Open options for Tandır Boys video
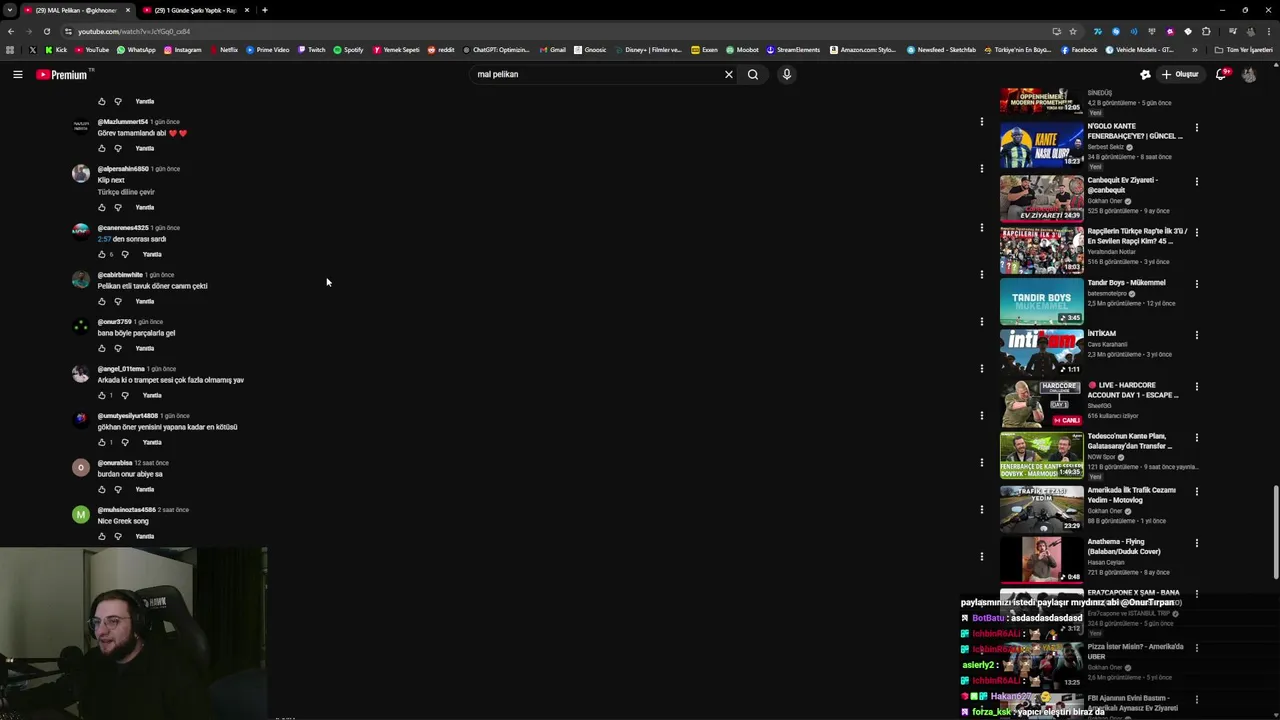Viewport: 1280px width, 720px height. coord(1196,284)
